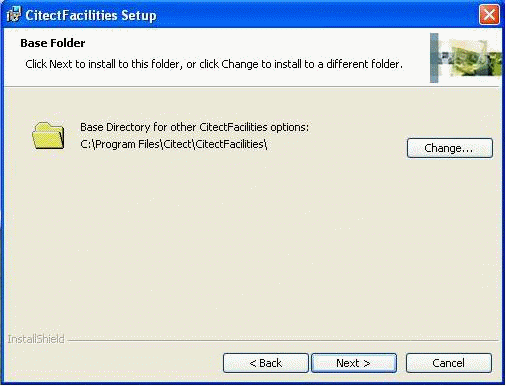Click the CitectFacilities Setup title text
The width and height of the screenshot is (506, 386).
pyautogui.click(x=91, y=15)
